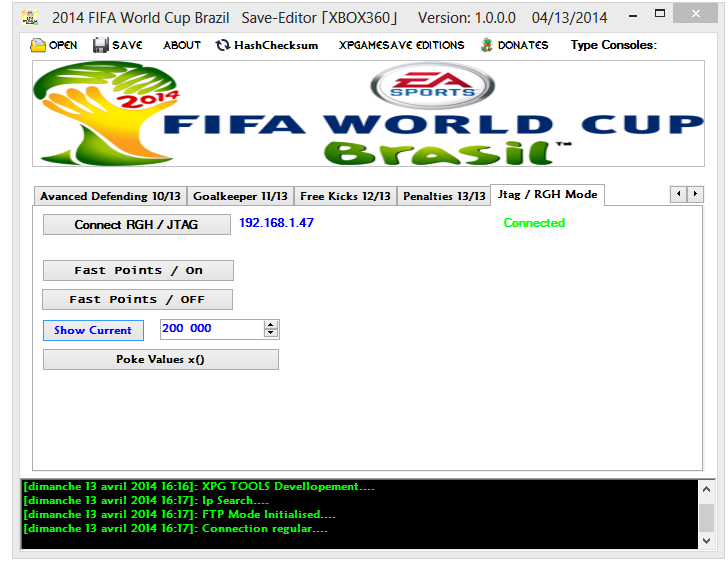Switch to the Goalkeeper 11/13 tab

click(240, 196)
